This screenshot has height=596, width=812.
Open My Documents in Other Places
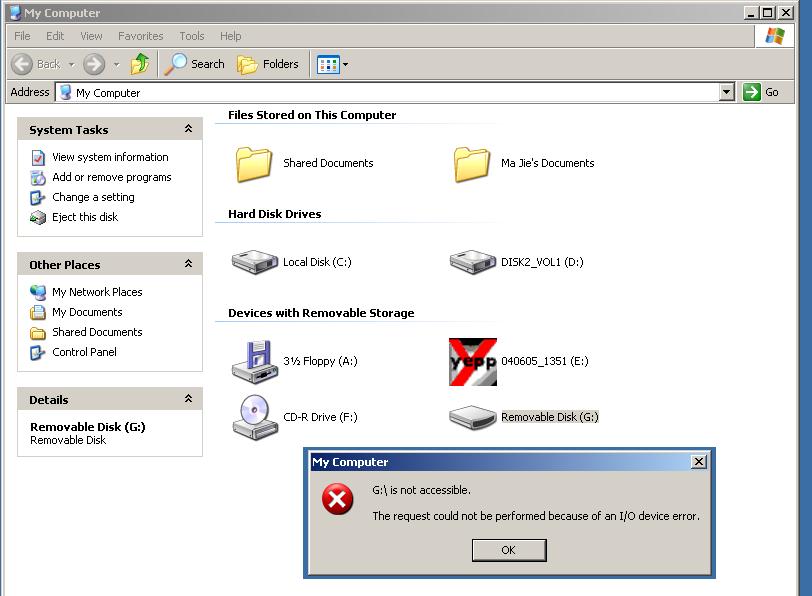(87, 312)
